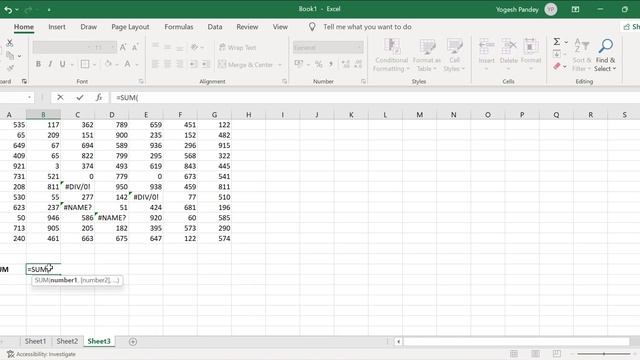Click the Font Color A icon
640x360 pixels.
pos(127,64)
